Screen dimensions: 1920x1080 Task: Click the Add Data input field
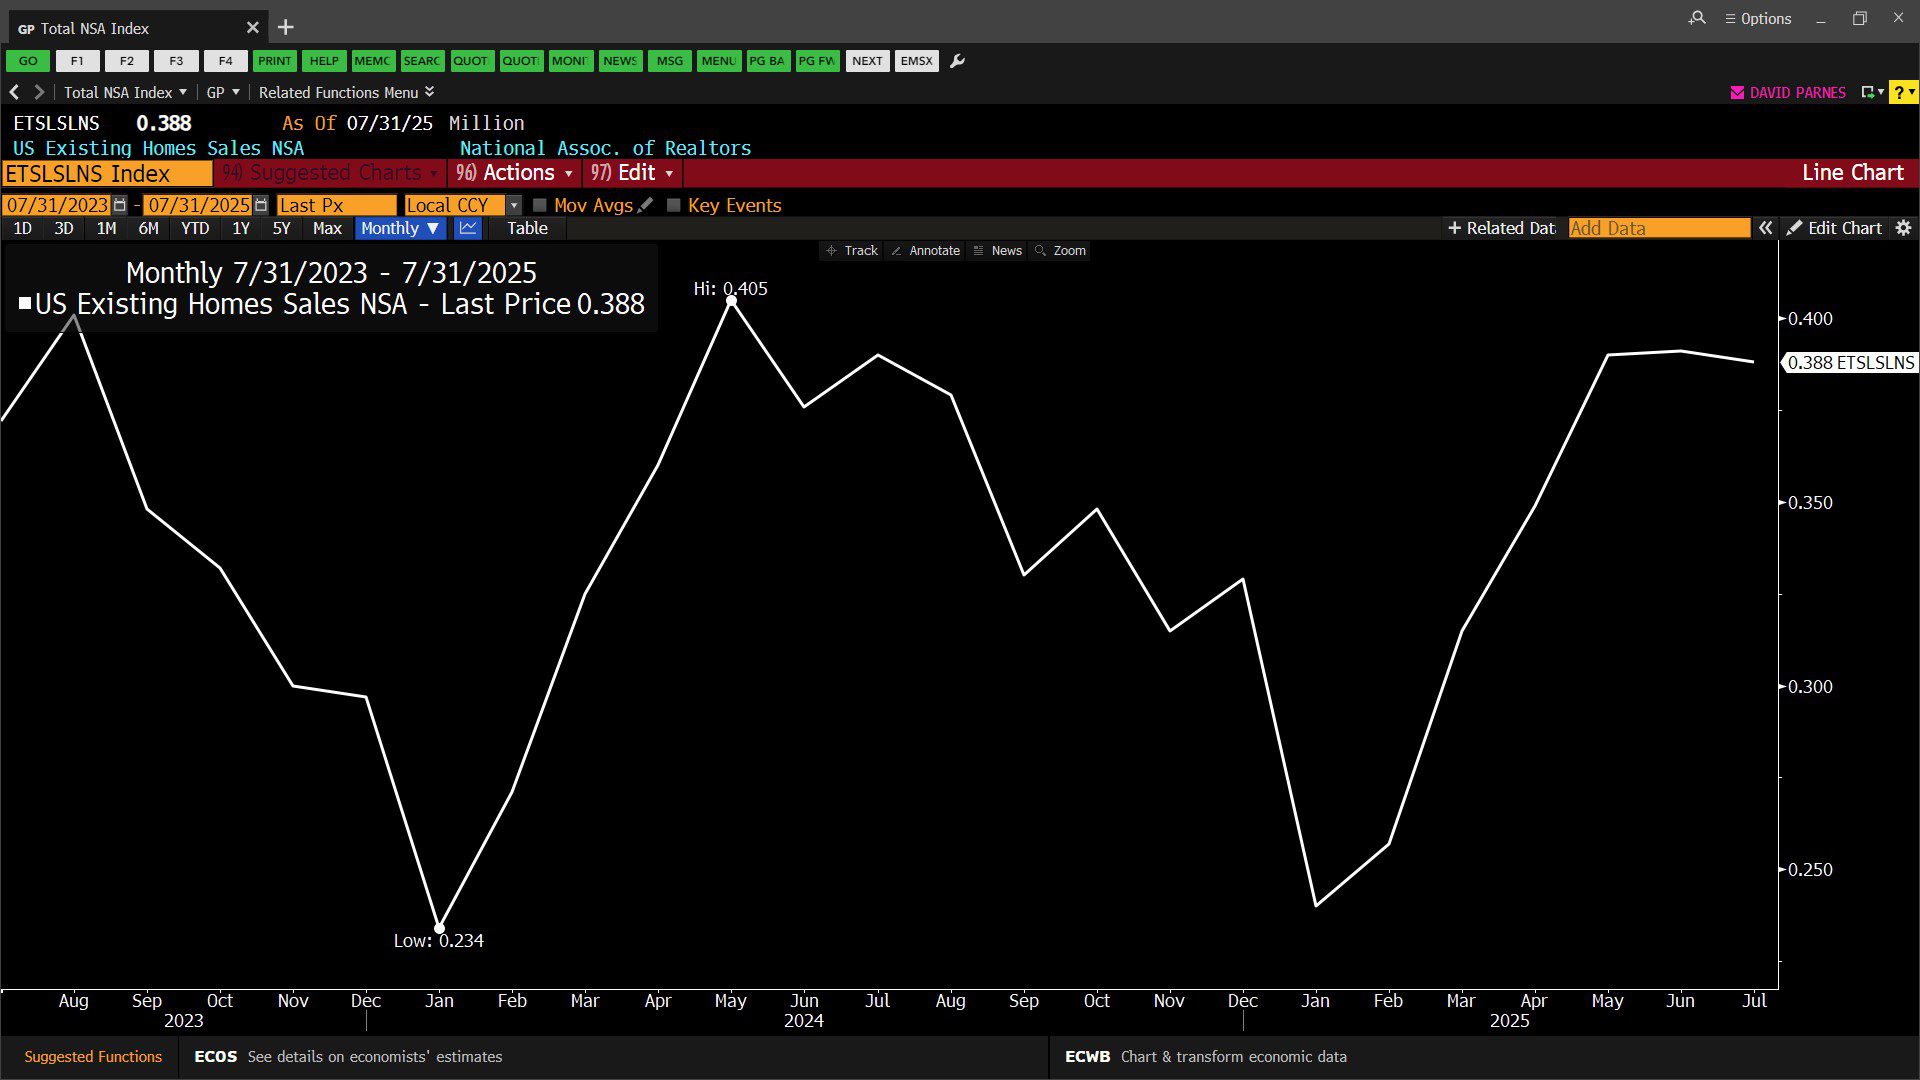pos(1658,228)
